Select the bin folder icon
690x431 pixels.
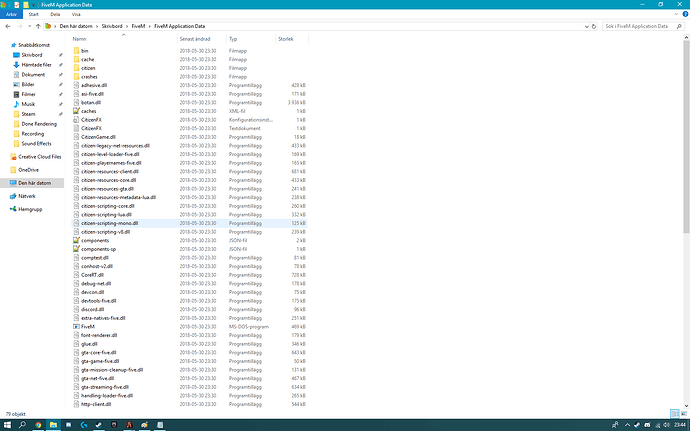pos(77,51)
